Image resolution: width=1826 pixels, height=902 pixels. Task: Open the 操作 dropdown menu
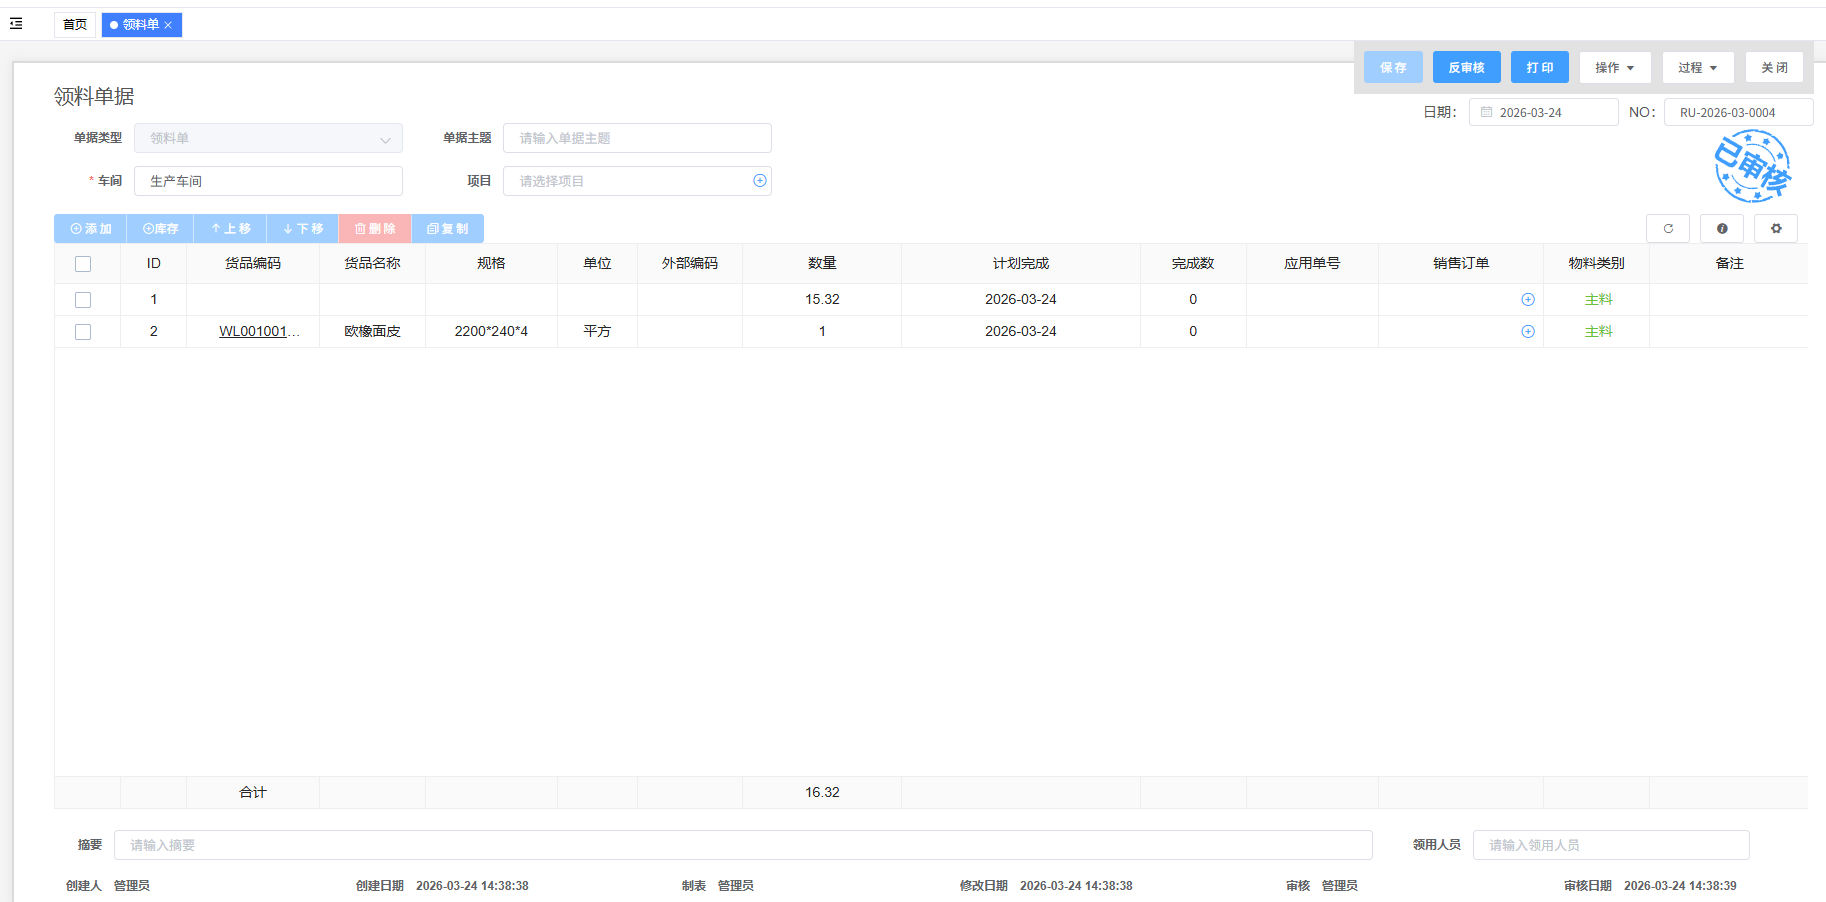coord(1614,68)
